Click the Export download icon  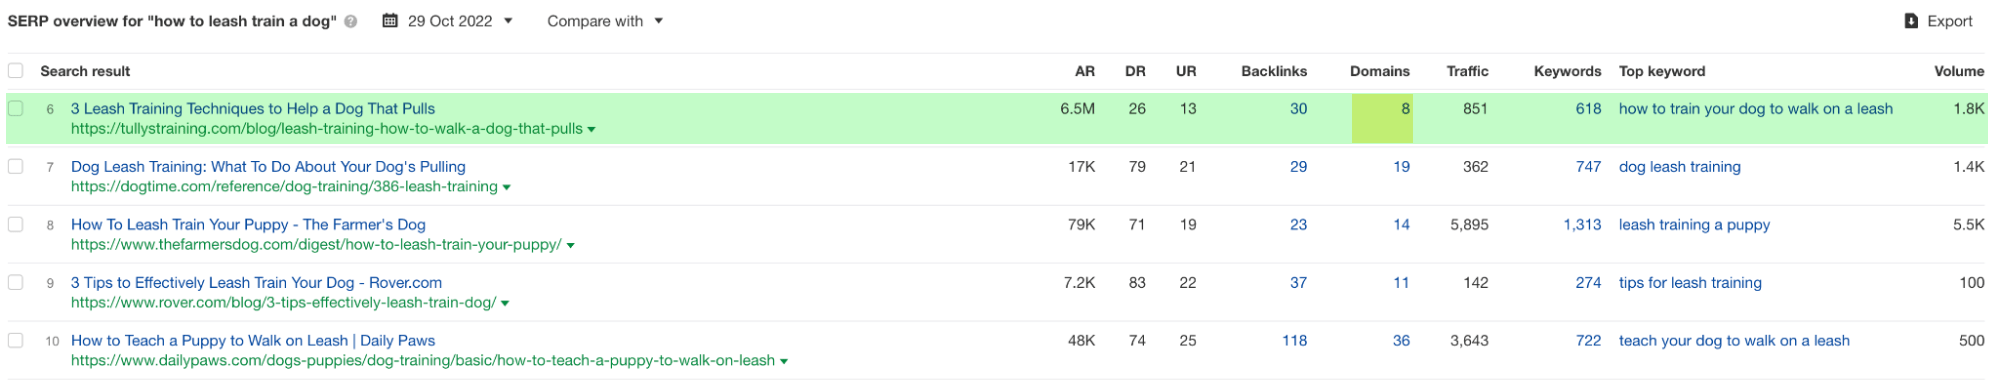(1911, 21)
